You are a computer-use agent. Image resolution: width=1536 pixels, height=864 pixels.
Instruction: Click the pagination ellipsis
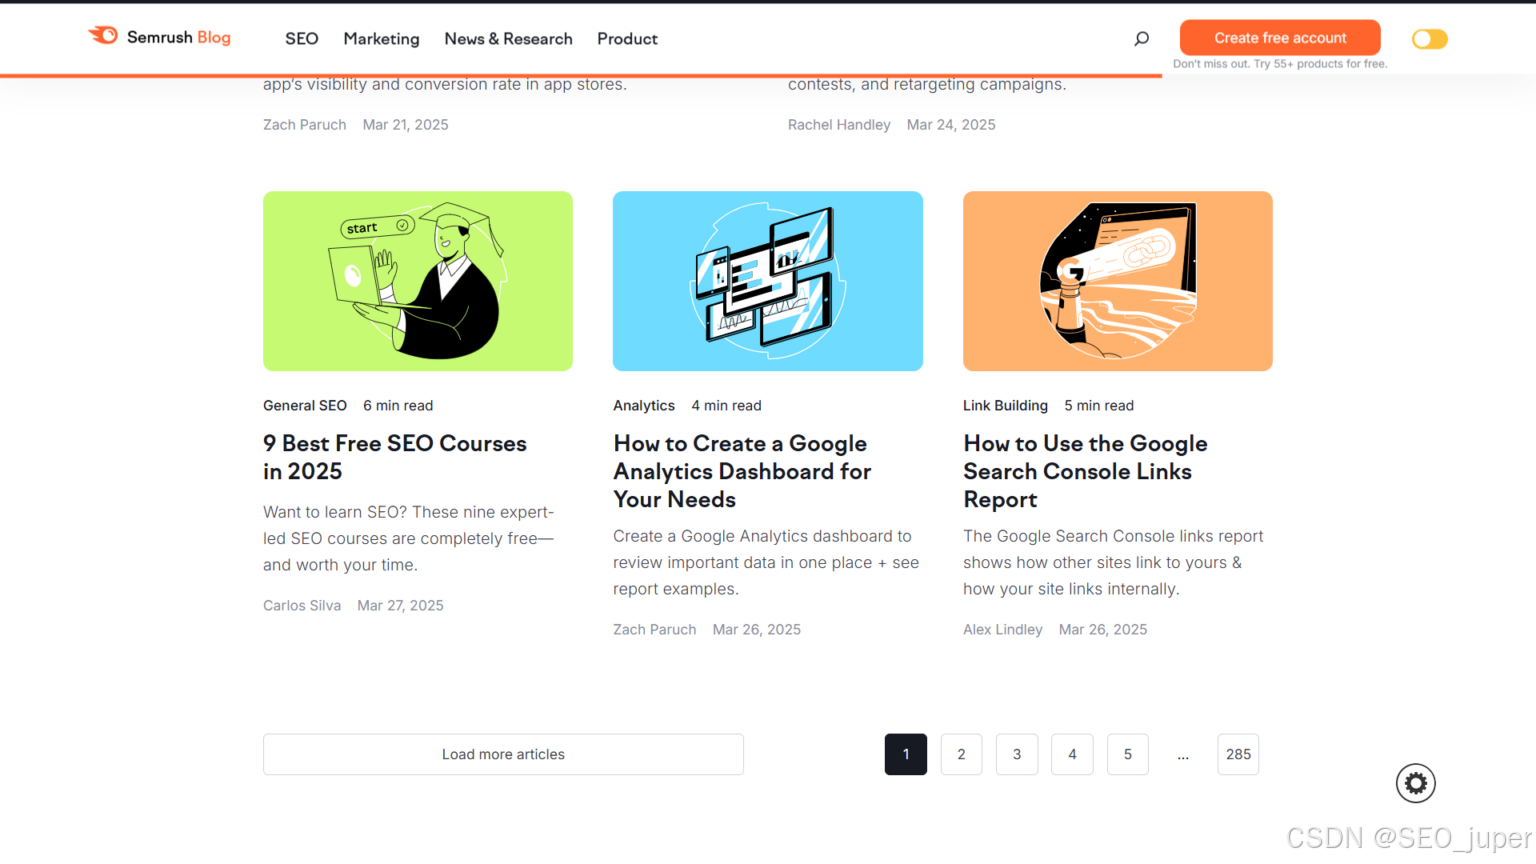pos(1183,755)
